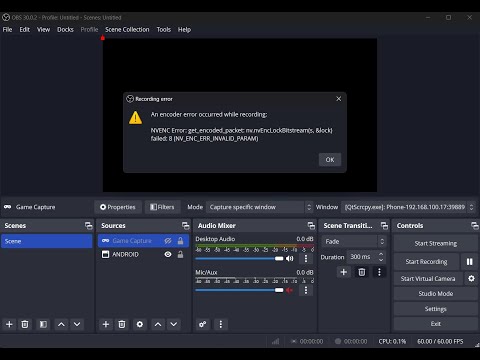This screenshot has width=480, height=360.
Task: Pop out the Sources dock
Action: point(185,226)
